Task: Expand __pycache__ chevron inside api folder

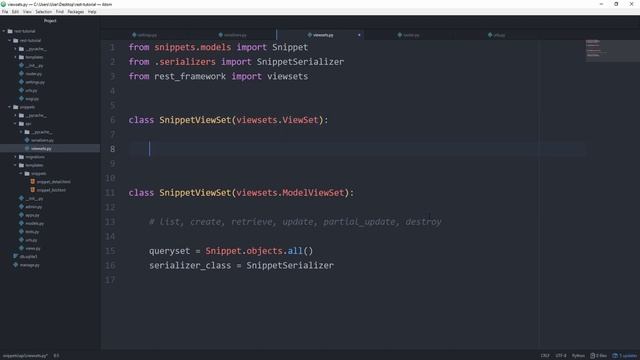Action: click(21, 132)
